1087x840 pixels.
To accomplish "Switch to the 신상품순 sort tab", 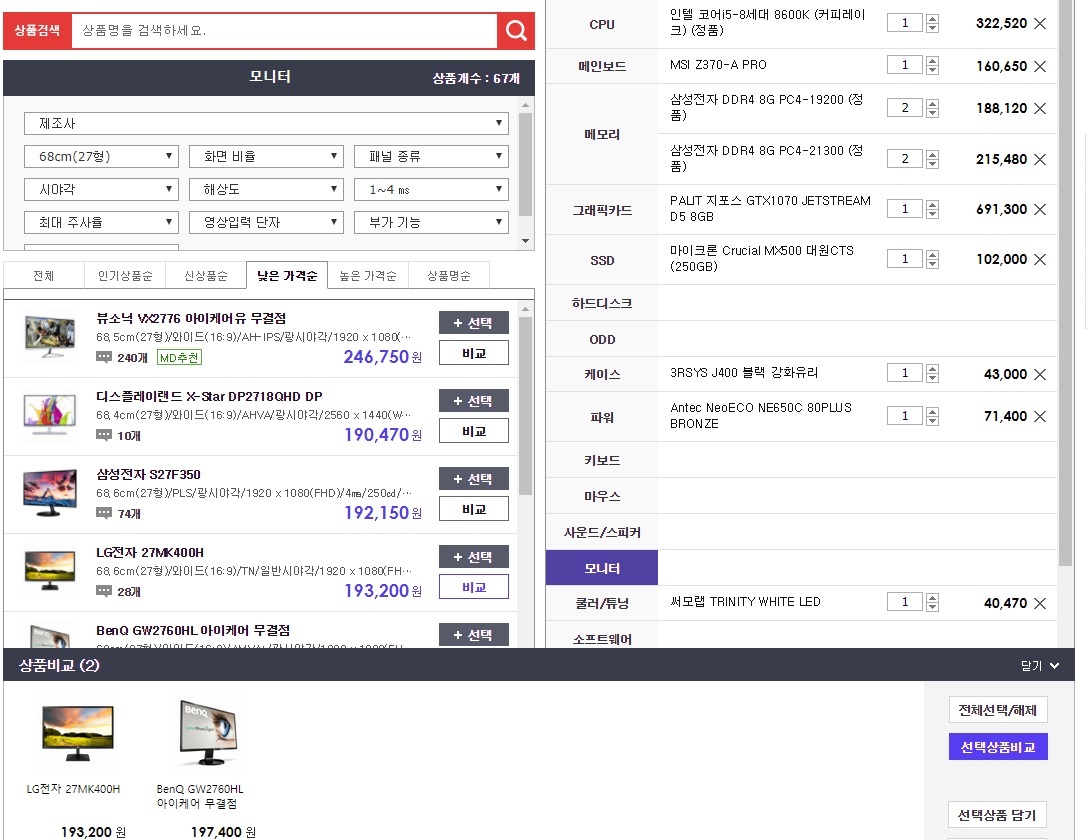I will point(206,276).
